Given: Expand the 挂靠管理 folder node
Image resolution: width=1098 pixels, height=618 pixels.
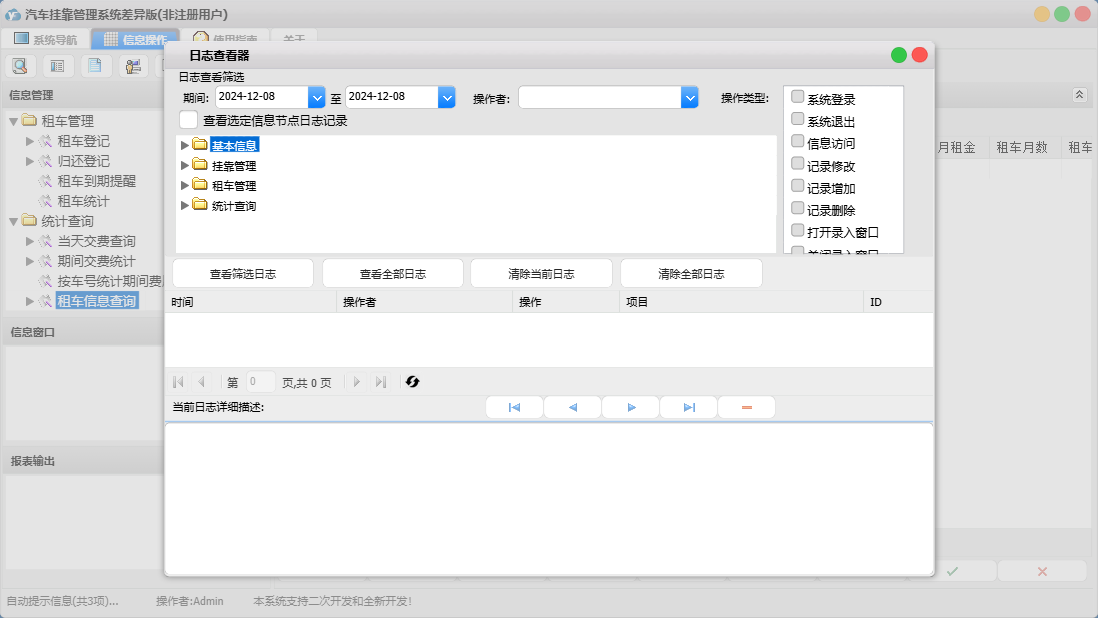Looking at the screenshot, I should click(184, 165).
